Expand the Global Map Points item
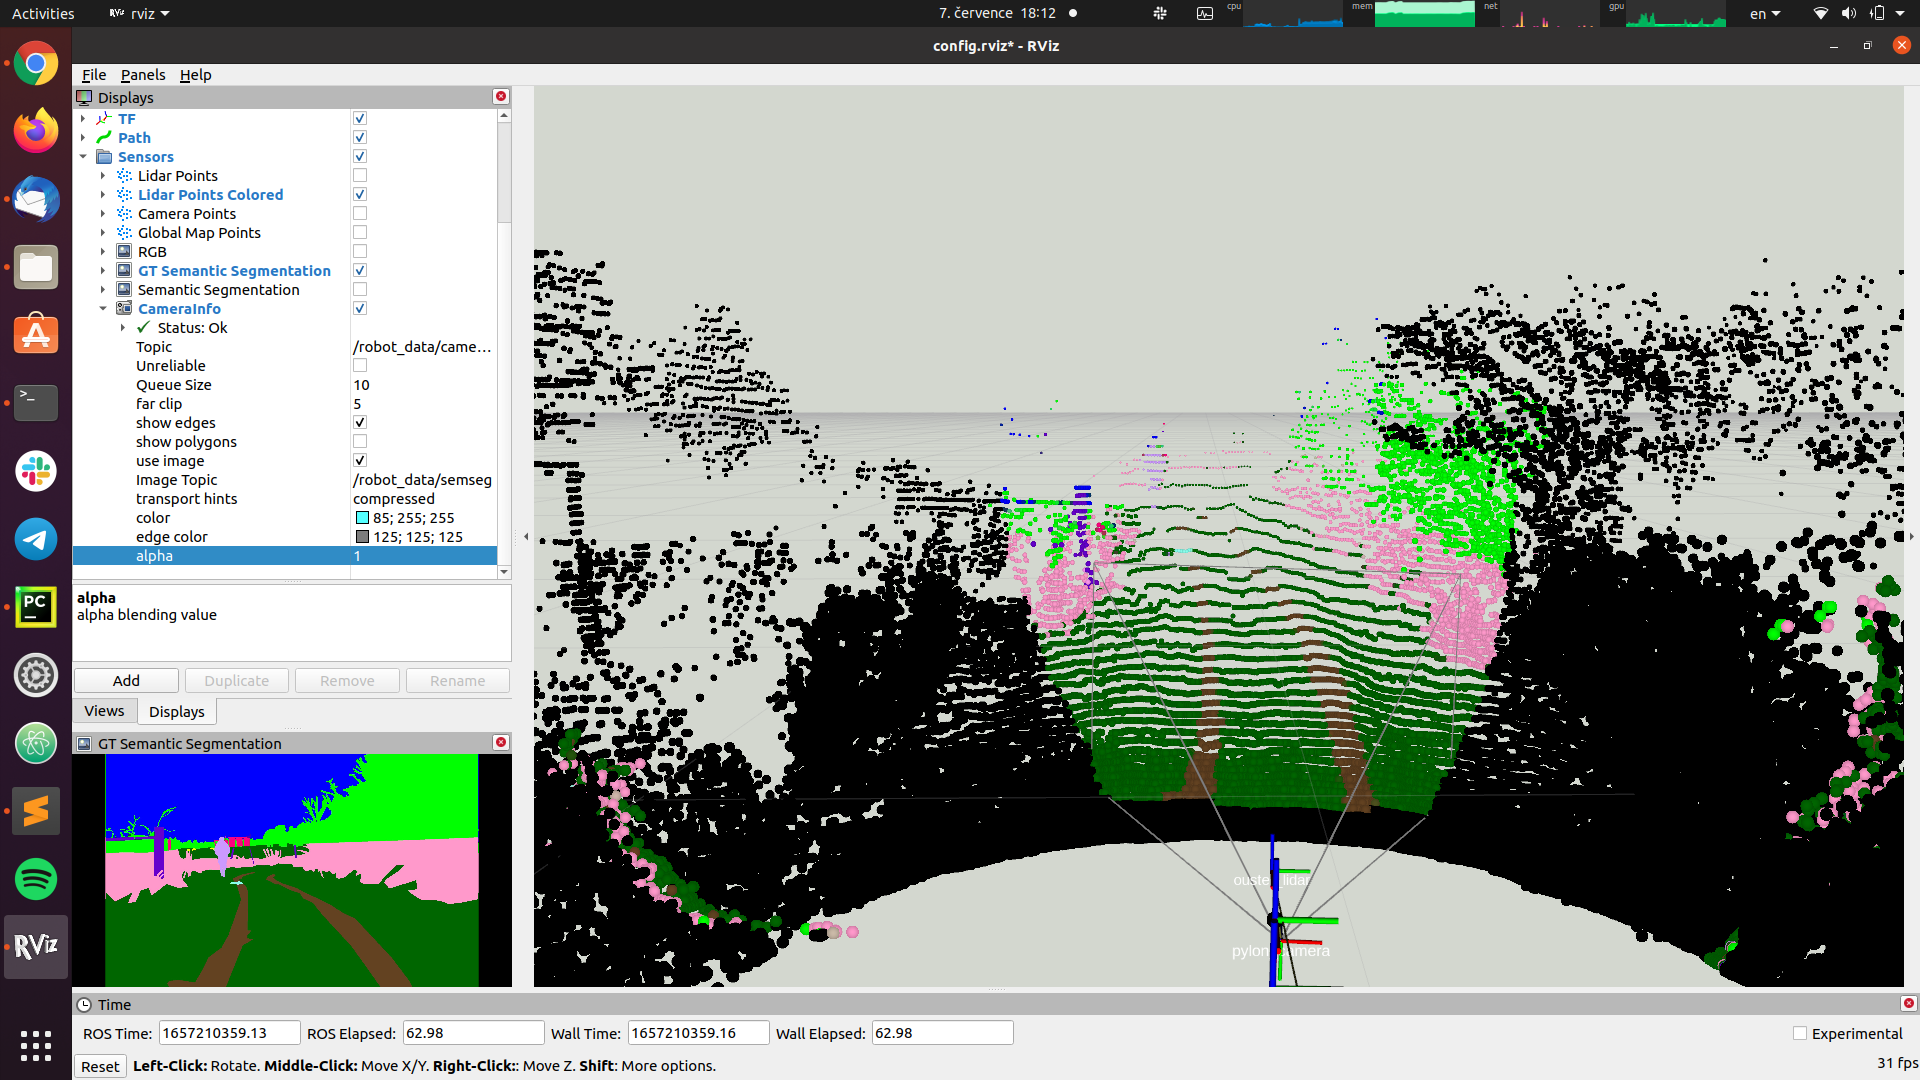Viewport: 1920px width, 1080px height. pyautogui.click(x=103, y=233)
